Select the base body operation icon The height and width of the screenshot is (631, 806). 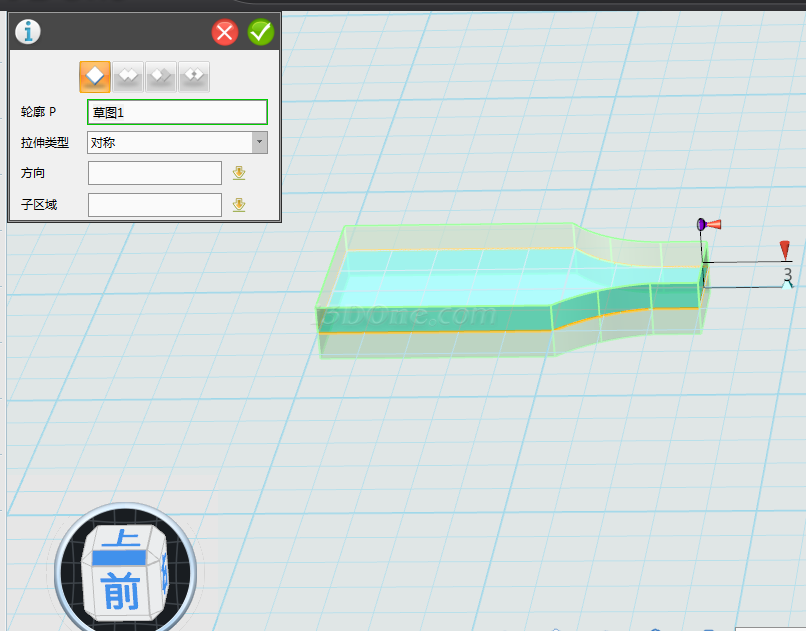coord(95,76)
